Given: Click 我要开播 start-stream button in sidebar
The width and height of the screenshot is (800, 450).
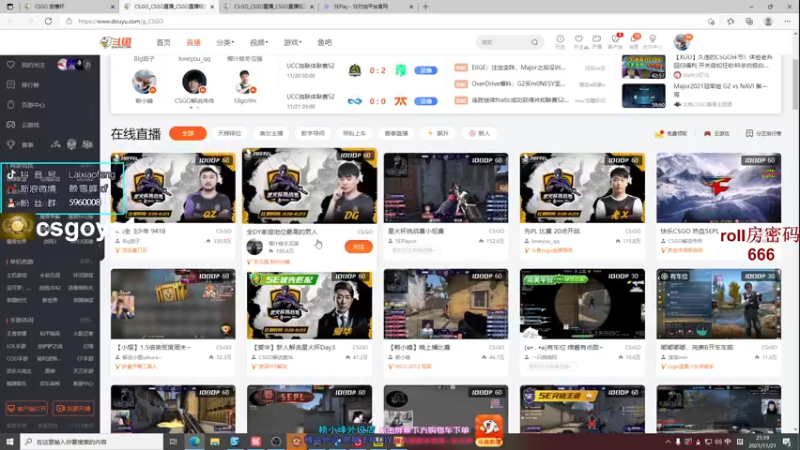Looking at the screenshot, I should (73, 409).
